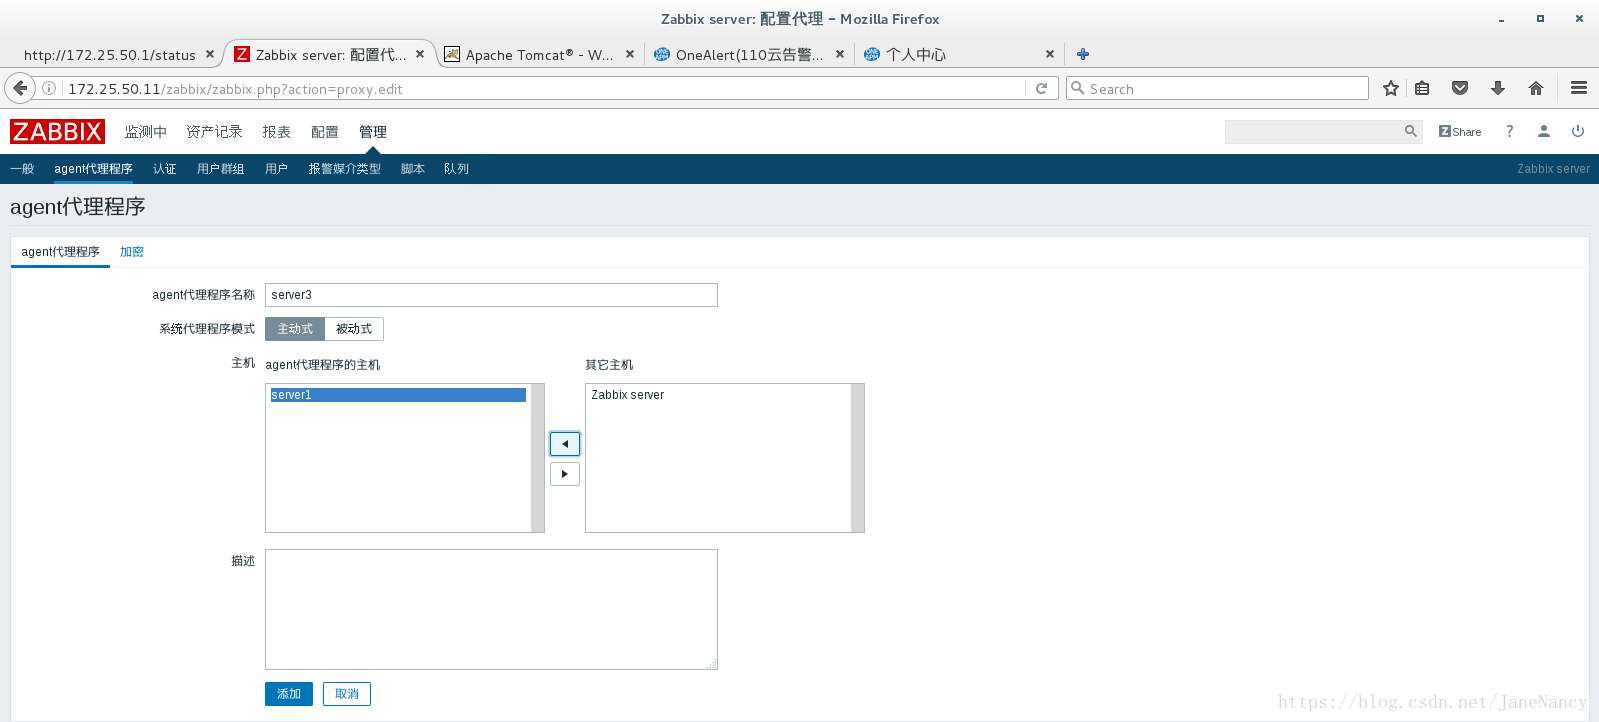Open the 资产记录 menu
This screenshot has width=1599, height=722.
[x=214, y=132]
